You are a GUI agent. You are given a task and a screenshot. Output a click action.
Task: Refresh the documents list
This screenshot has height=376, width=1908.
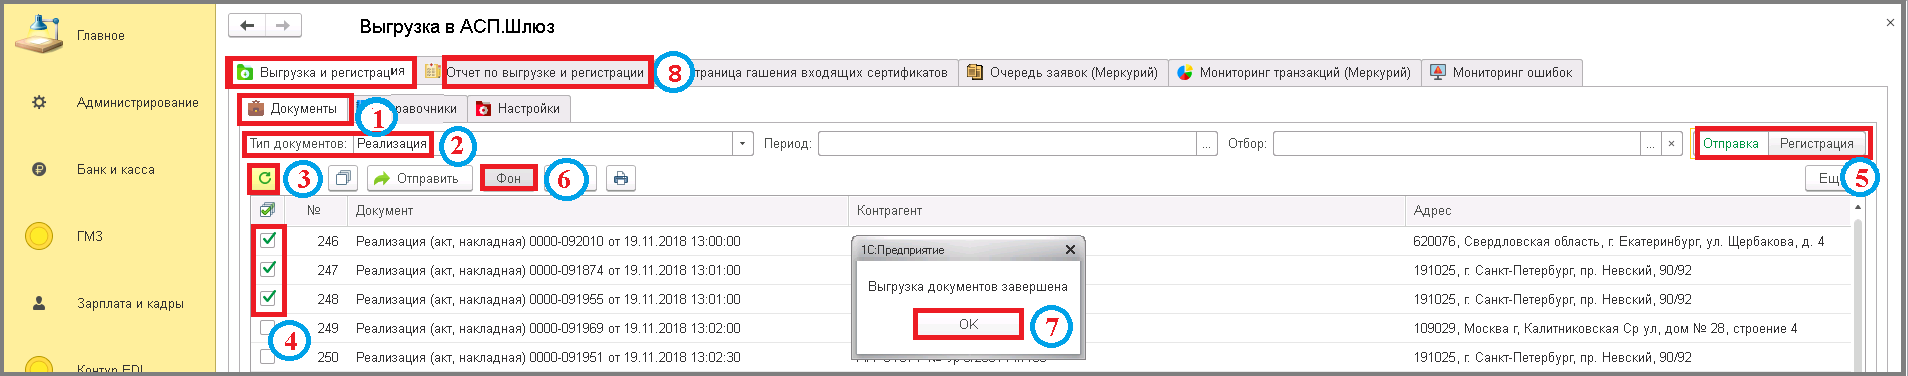tap(264, 178)
